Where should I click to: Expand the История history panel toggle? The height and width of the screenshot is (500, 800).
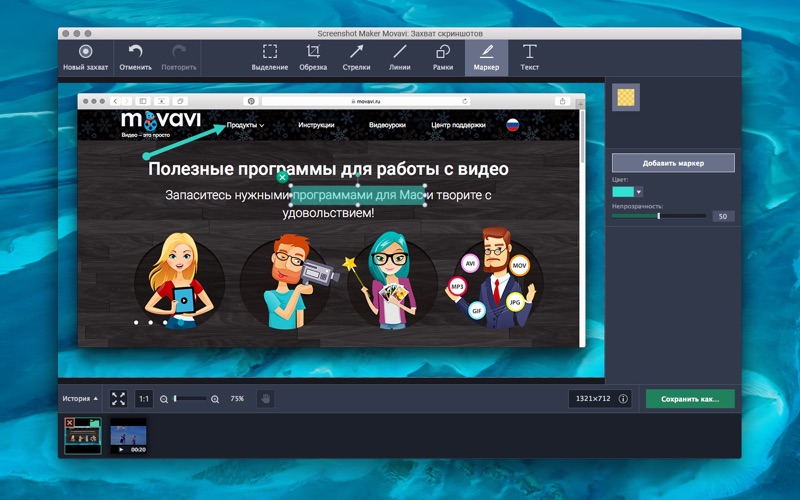(x=80, y=398)
